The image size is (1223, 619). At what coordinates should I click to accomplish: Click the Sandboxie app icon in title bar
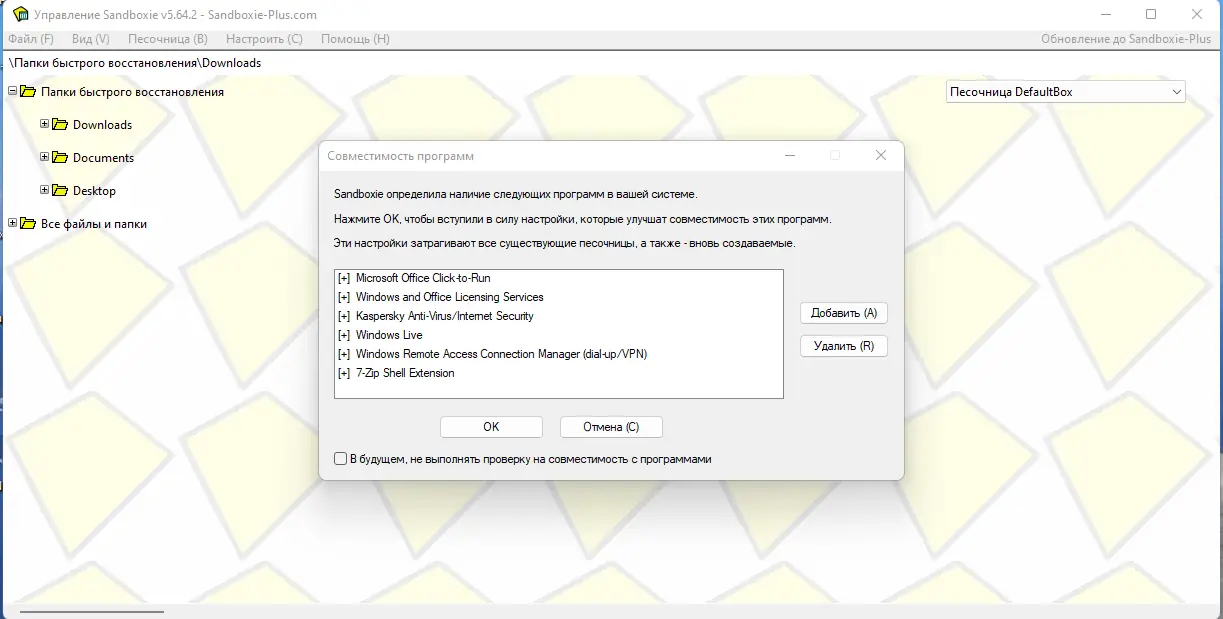pos(20,14)
